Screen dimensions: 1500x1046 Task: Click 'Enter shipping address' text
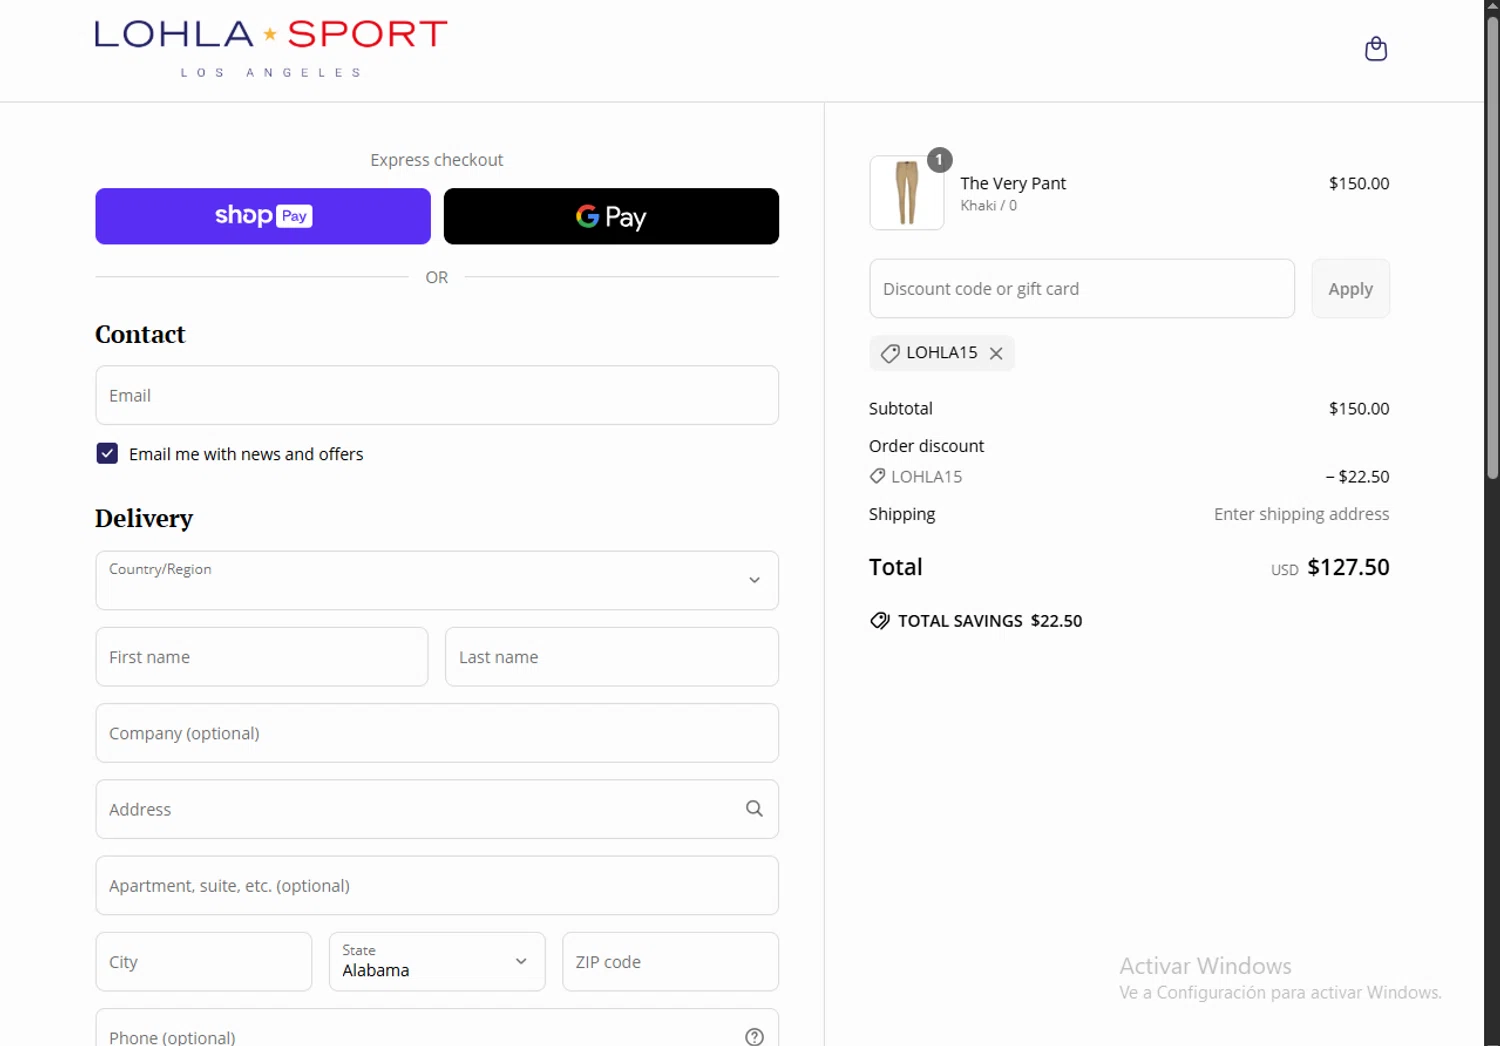pyautogui.click(x=1301, y=514)
